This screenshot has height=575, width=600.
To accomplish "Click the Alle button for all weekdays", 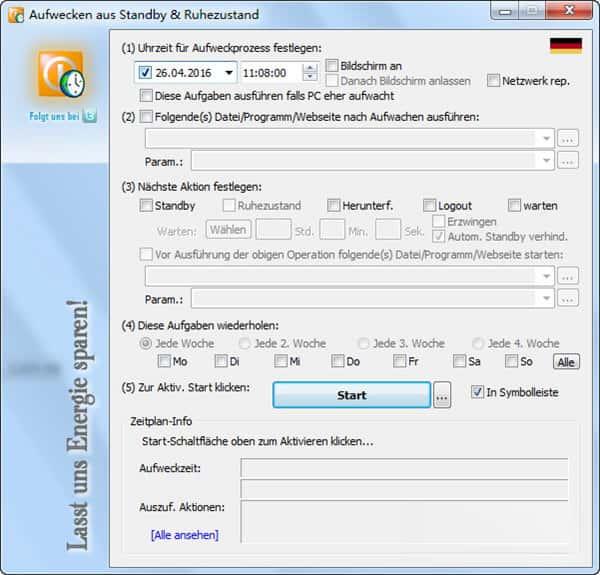I will [x=566, y=362].
